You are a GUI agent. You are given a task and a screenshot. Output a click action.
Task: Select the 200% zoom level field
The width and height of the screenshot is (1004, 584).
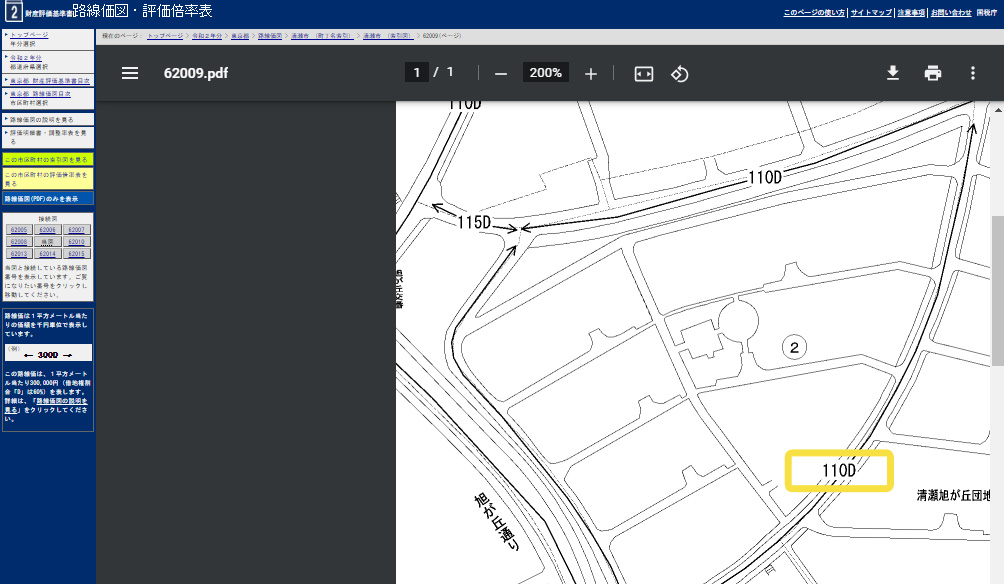[546, 73]
